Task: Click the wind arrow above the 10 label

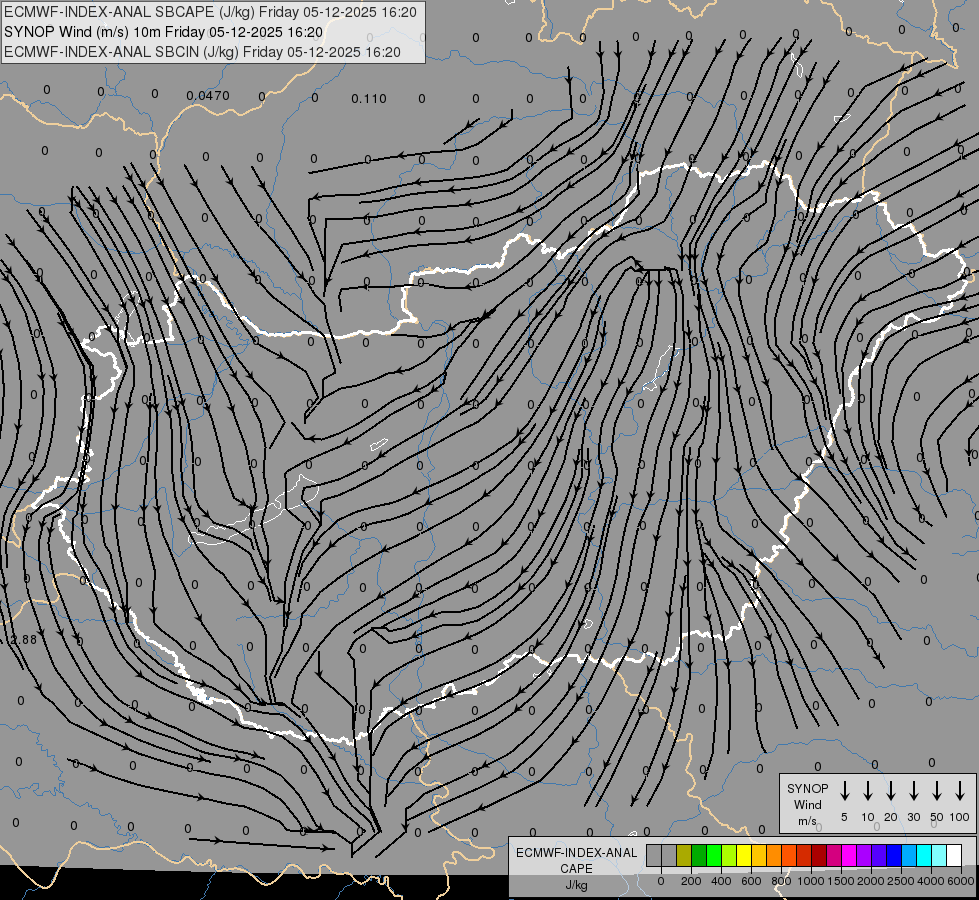Action: tap(868, 791)
